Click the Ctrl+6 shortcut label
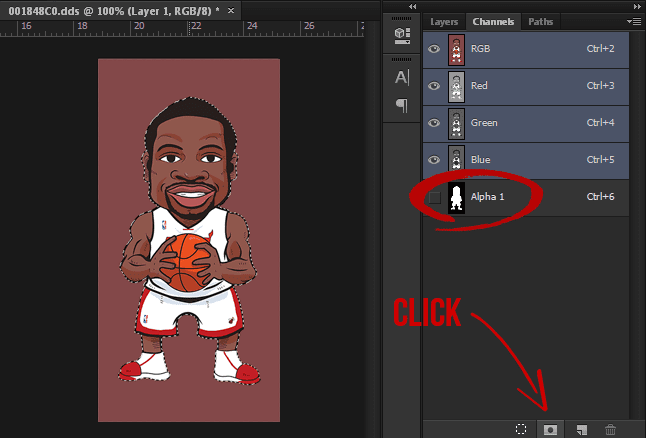 click(600, 197)
